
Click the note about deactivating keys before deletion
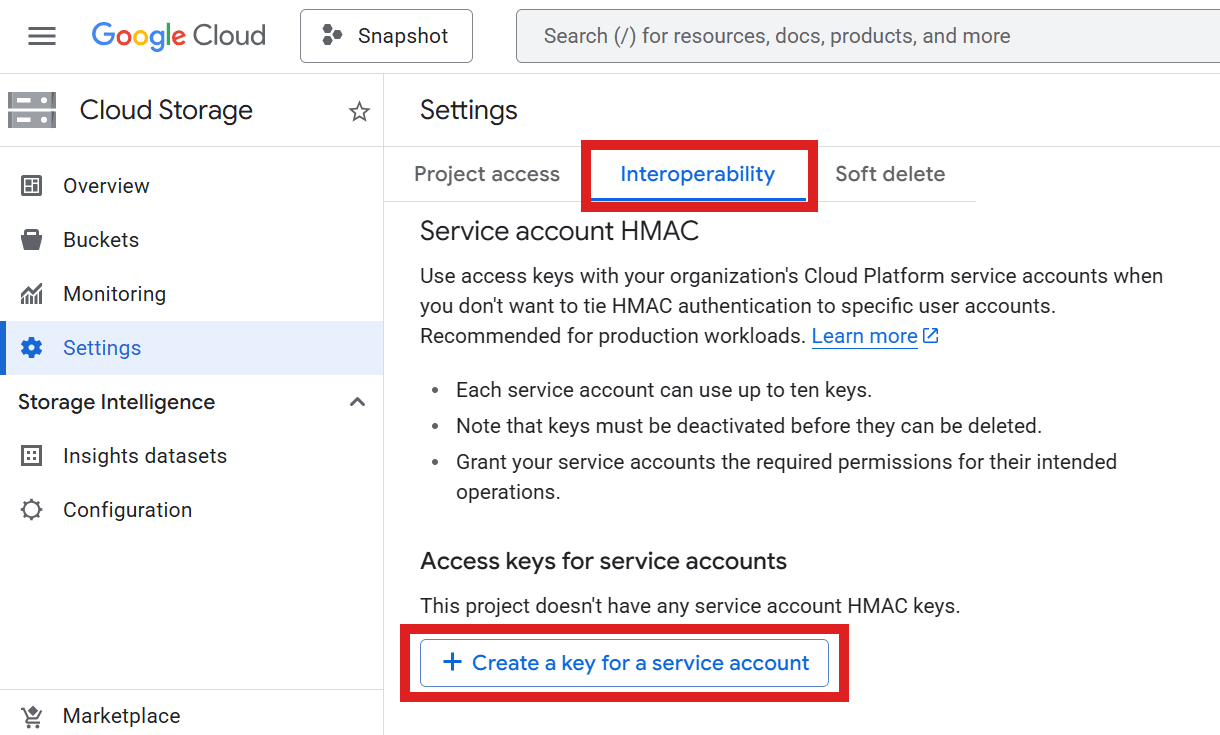click(749, 426)
